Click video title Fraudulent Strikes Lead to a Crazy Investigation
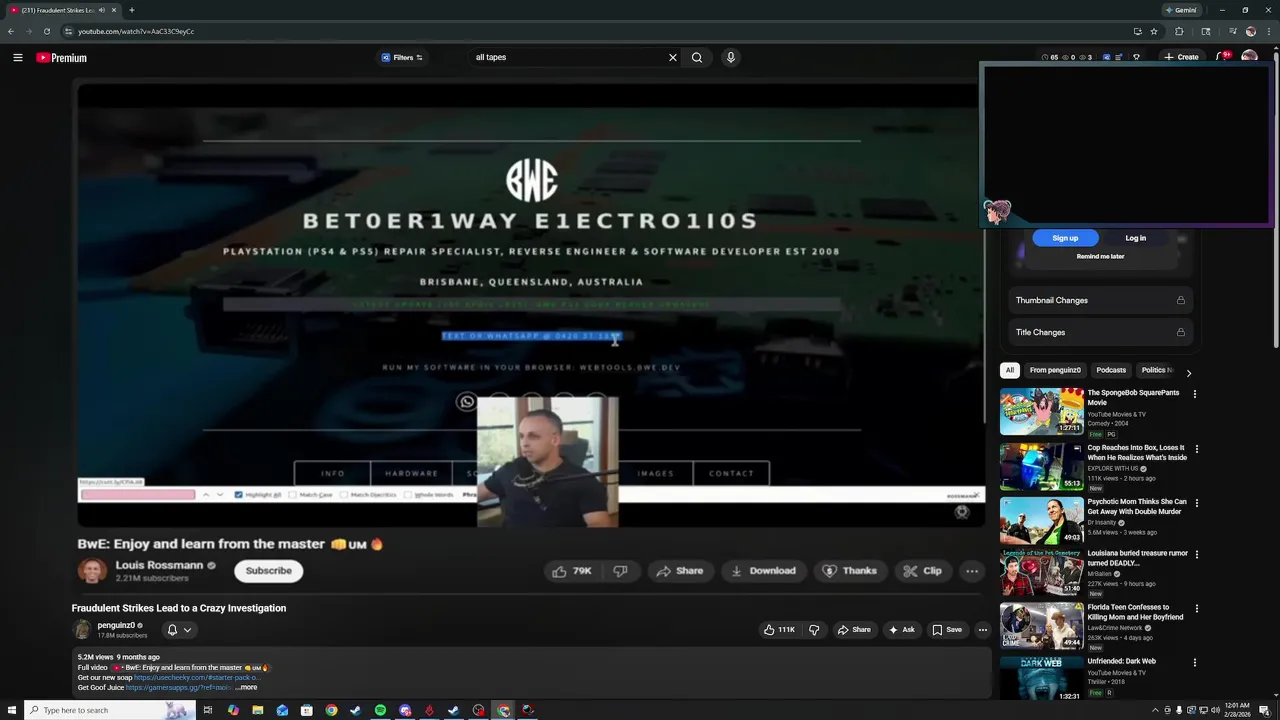1280x720 pixels. click(179, 608)
